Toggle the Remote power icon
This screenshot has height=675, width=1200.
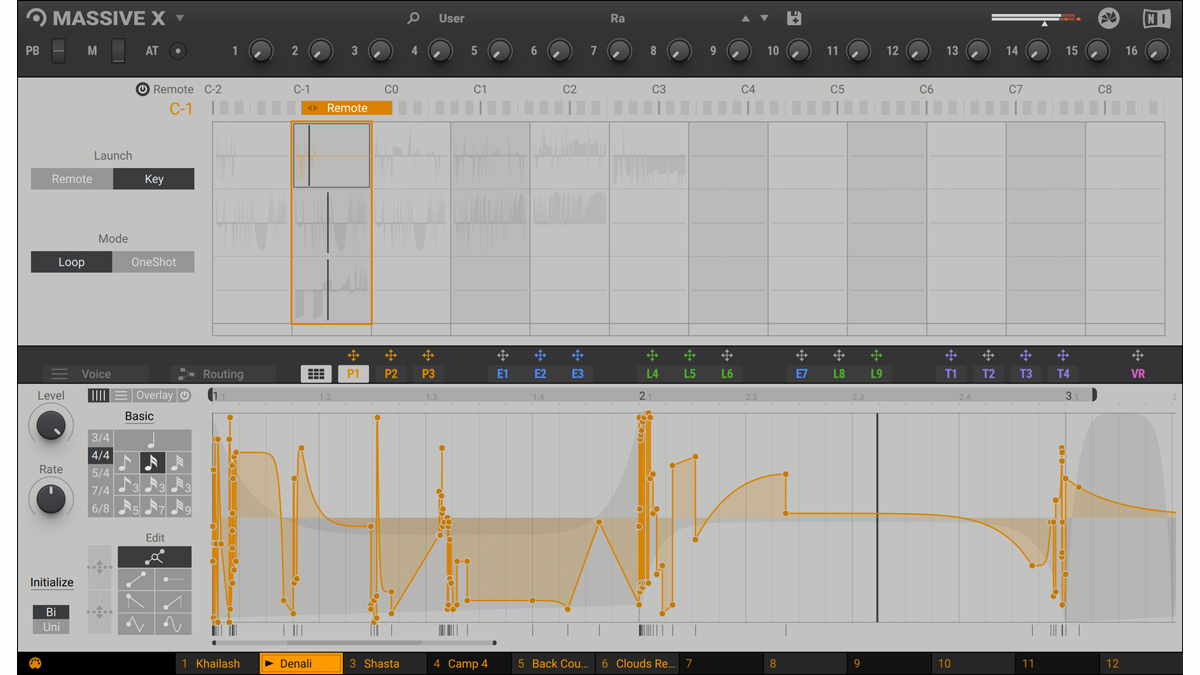143,89
